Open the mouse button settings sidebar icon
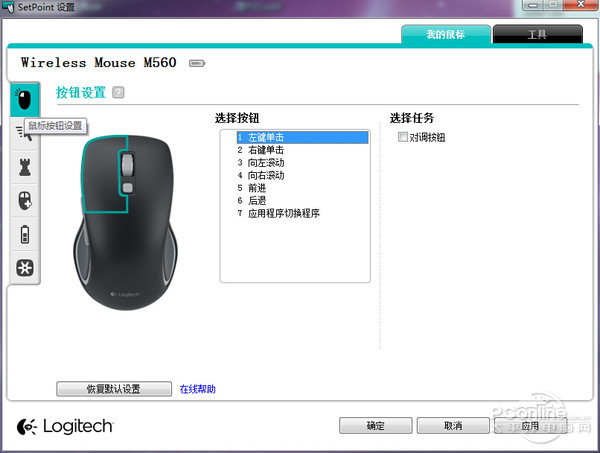Viewport: 600px width, 453px height. click(x=24, y=100)
